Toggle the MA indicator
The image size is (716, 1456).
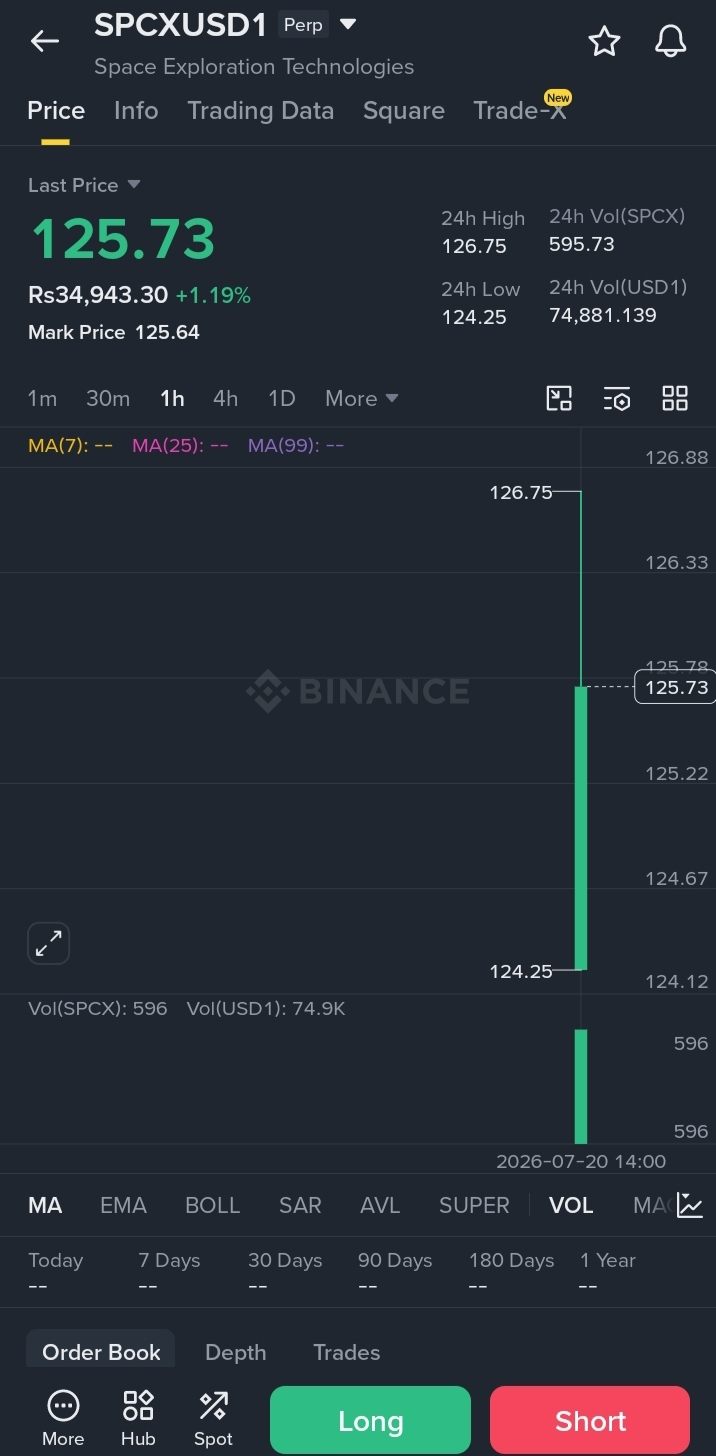(45, 1205)
